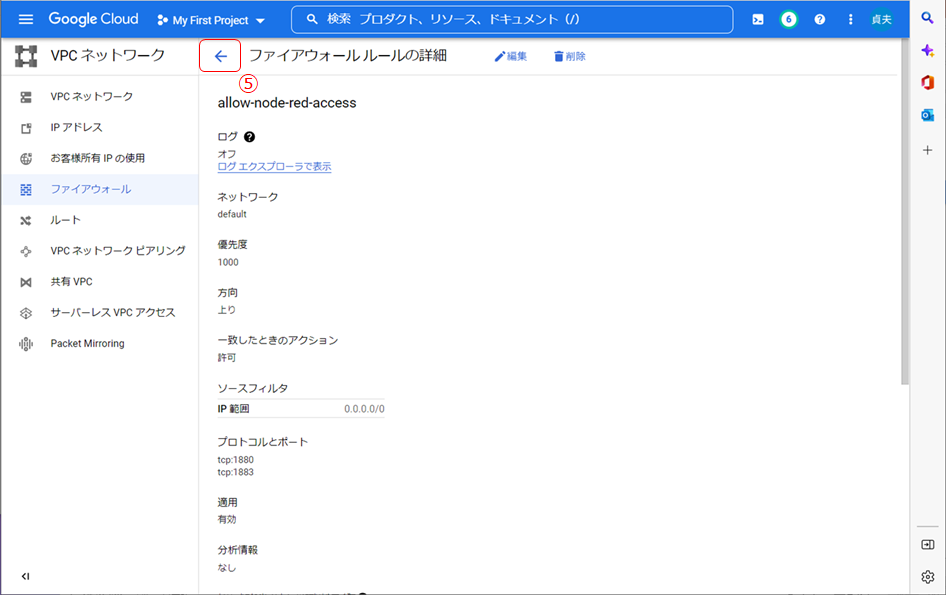The image size is (946, 595).
Task: Open the notifications badge showing 6
Action: (x=788, y=20)
